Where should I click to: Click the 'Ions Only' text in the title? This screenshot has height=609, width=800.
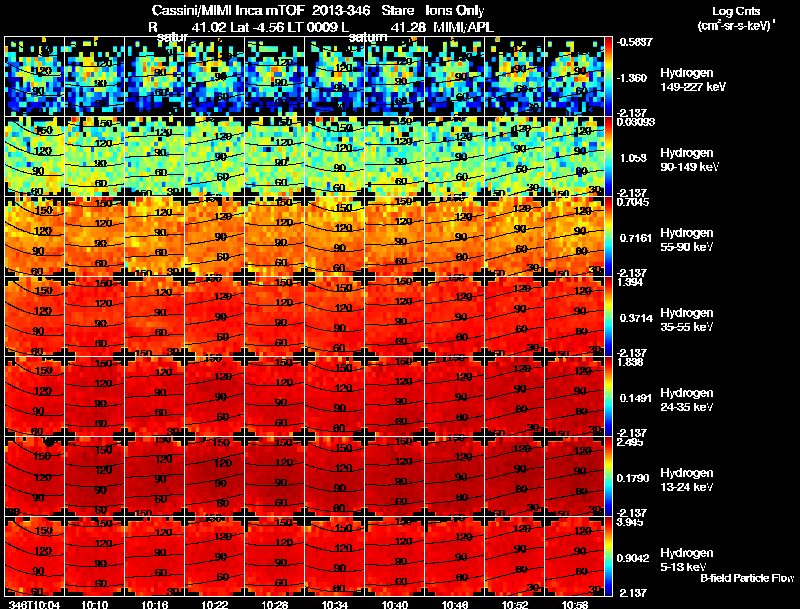pyautogui.click(x=455, y=11)
